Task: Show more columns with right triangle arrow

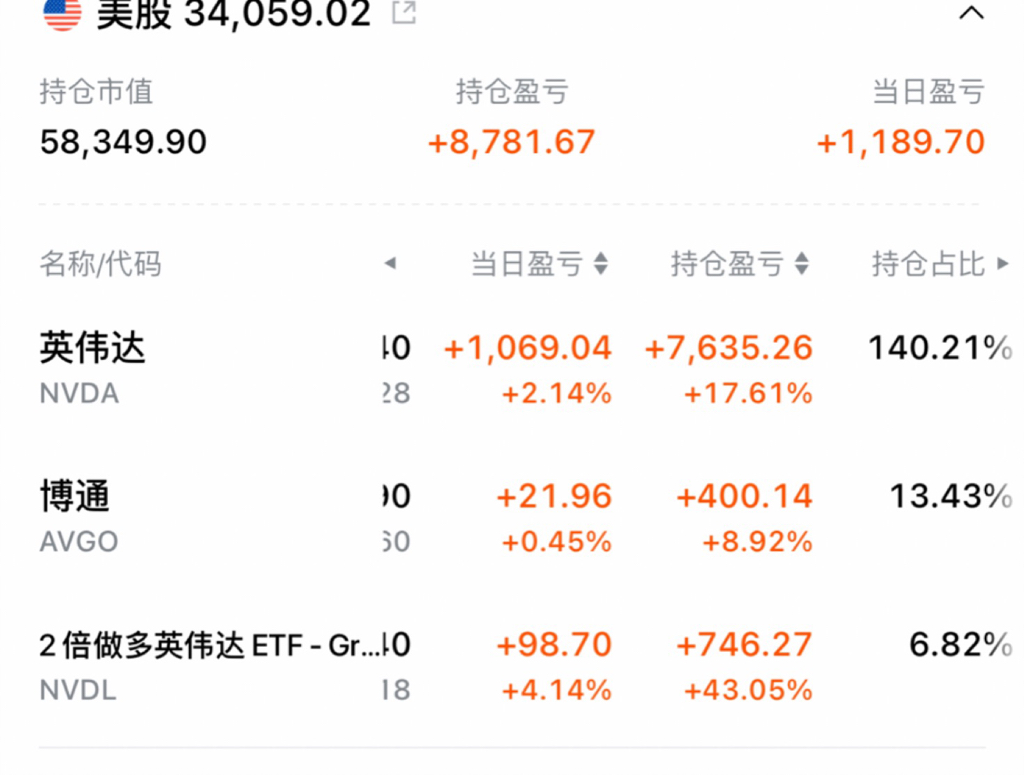Action: pyautogui.click(x=1003, y=264)
